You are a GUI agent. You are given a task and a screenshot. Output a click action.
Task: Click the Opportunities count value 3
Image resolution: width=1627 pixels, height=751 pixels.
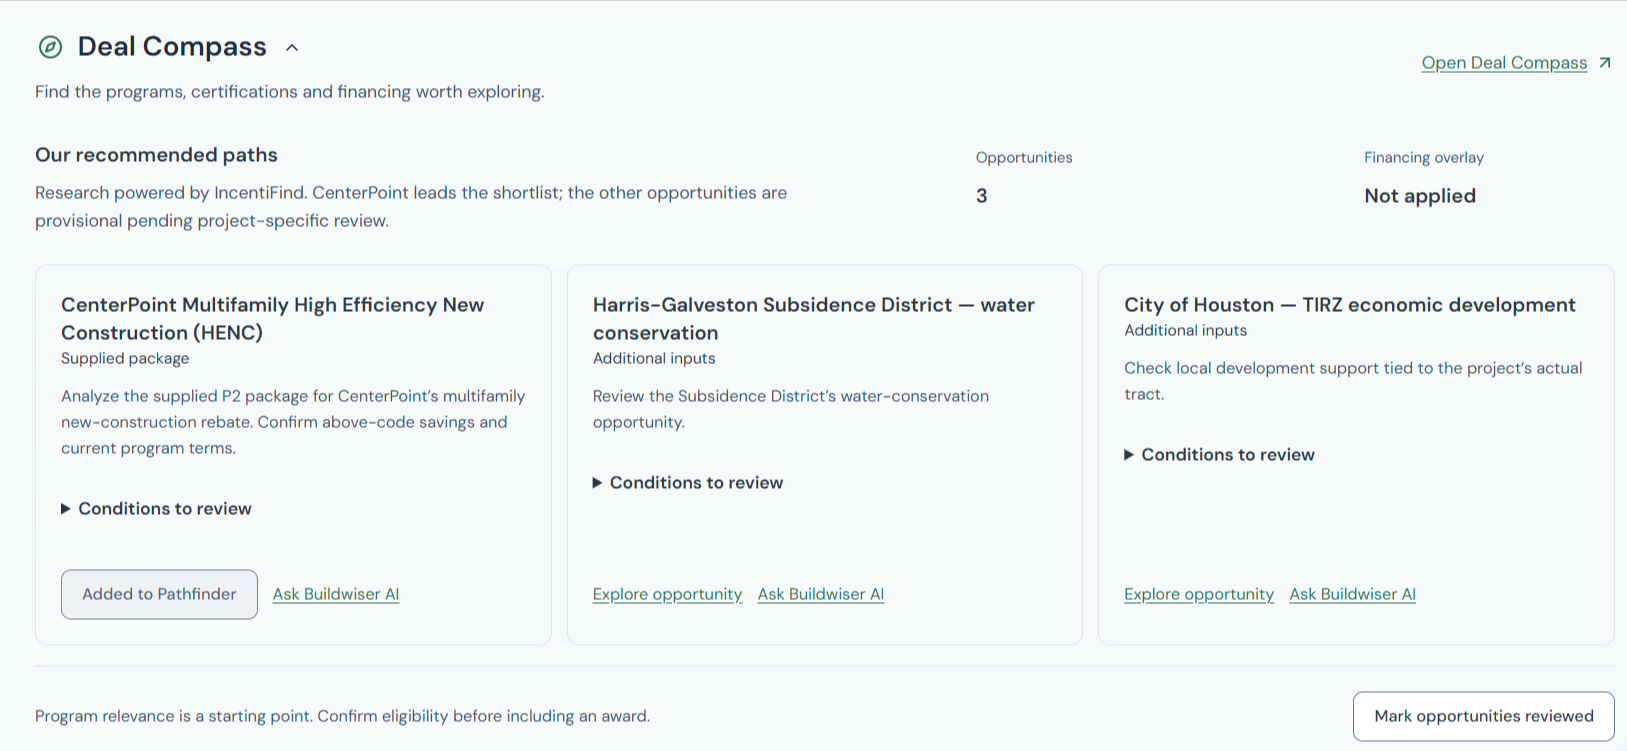[982, 196]
